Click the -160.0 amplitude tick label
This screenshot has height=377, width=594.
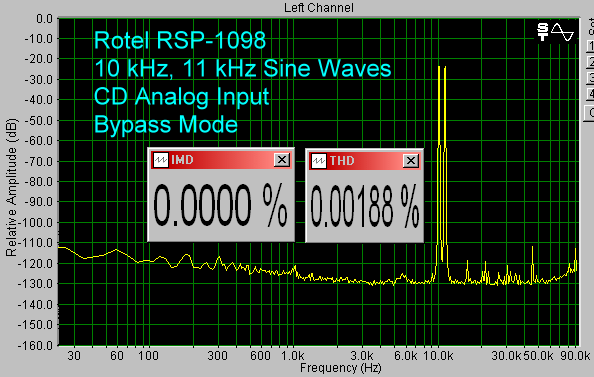[36, 345]
